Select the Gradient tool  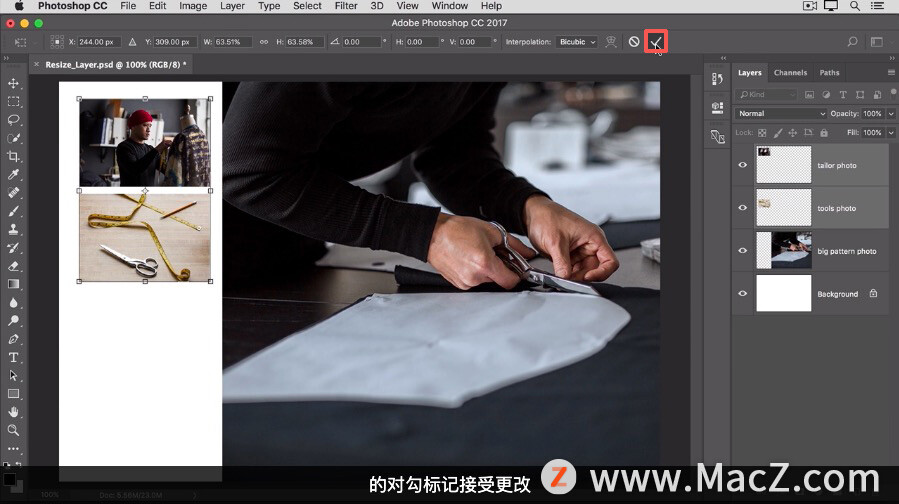click(x=13, y=284)
